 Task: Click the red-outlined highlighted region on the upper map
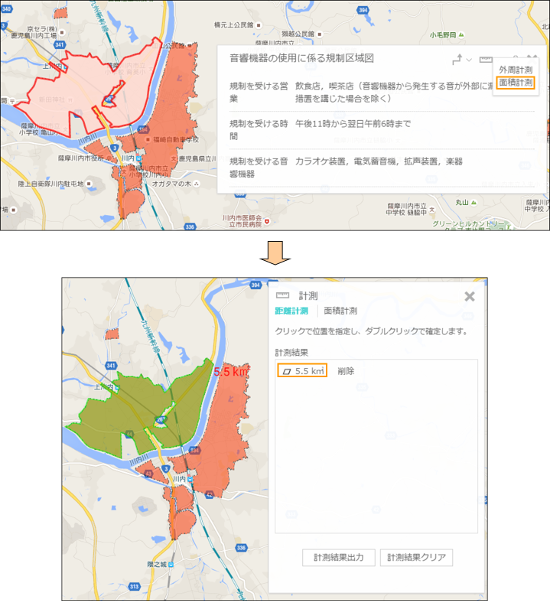pos(88,88)
